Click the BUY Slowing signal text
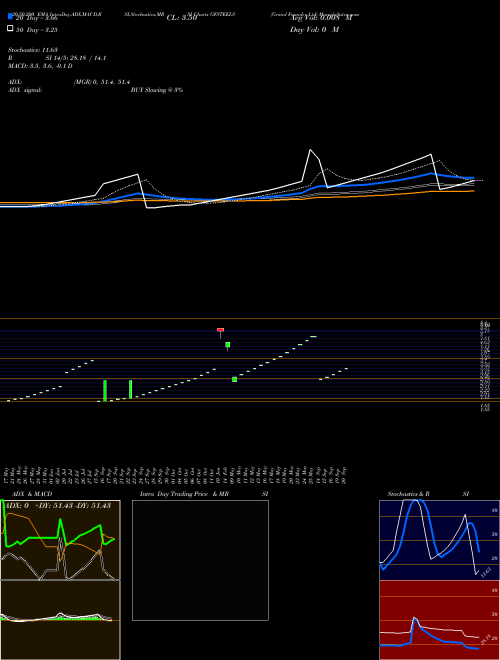 (x=157, y=90)
